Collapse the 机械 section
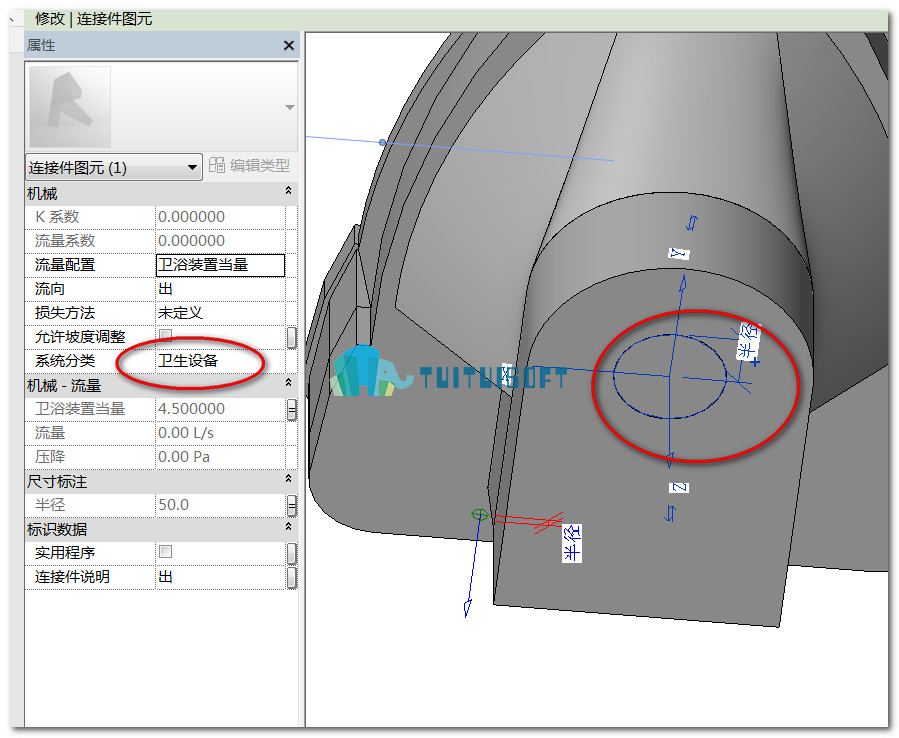The image size is (899, 738). [x=288, y=191]
